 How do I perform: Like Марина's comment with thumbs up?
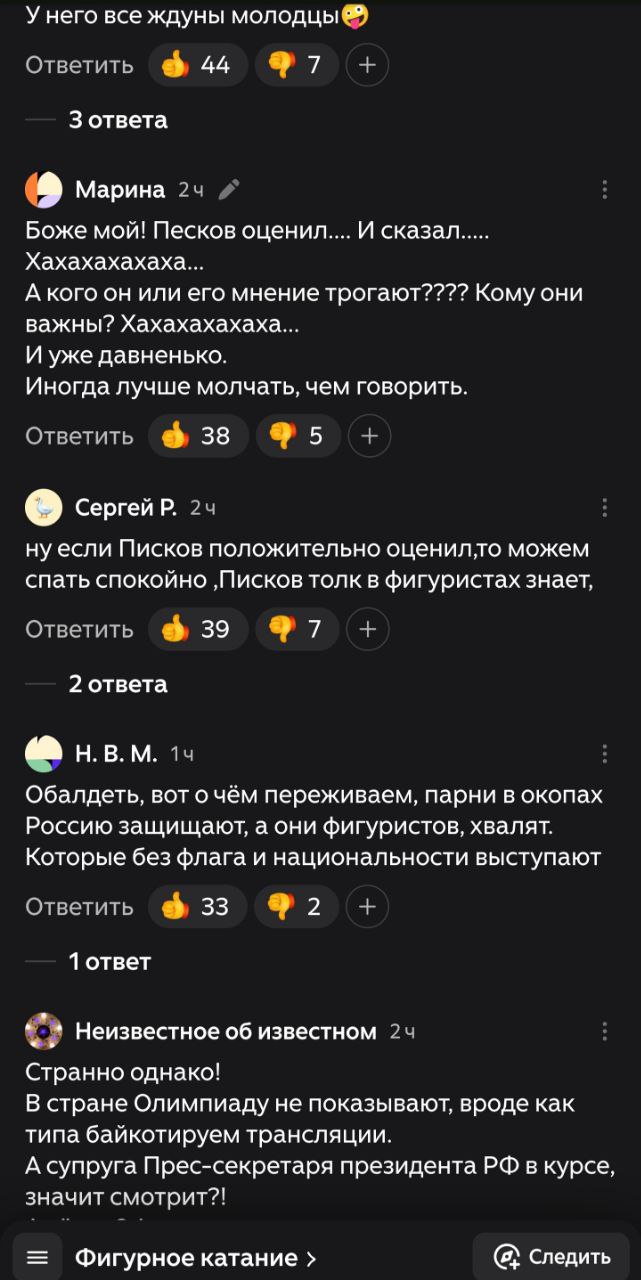click(198, 436)
